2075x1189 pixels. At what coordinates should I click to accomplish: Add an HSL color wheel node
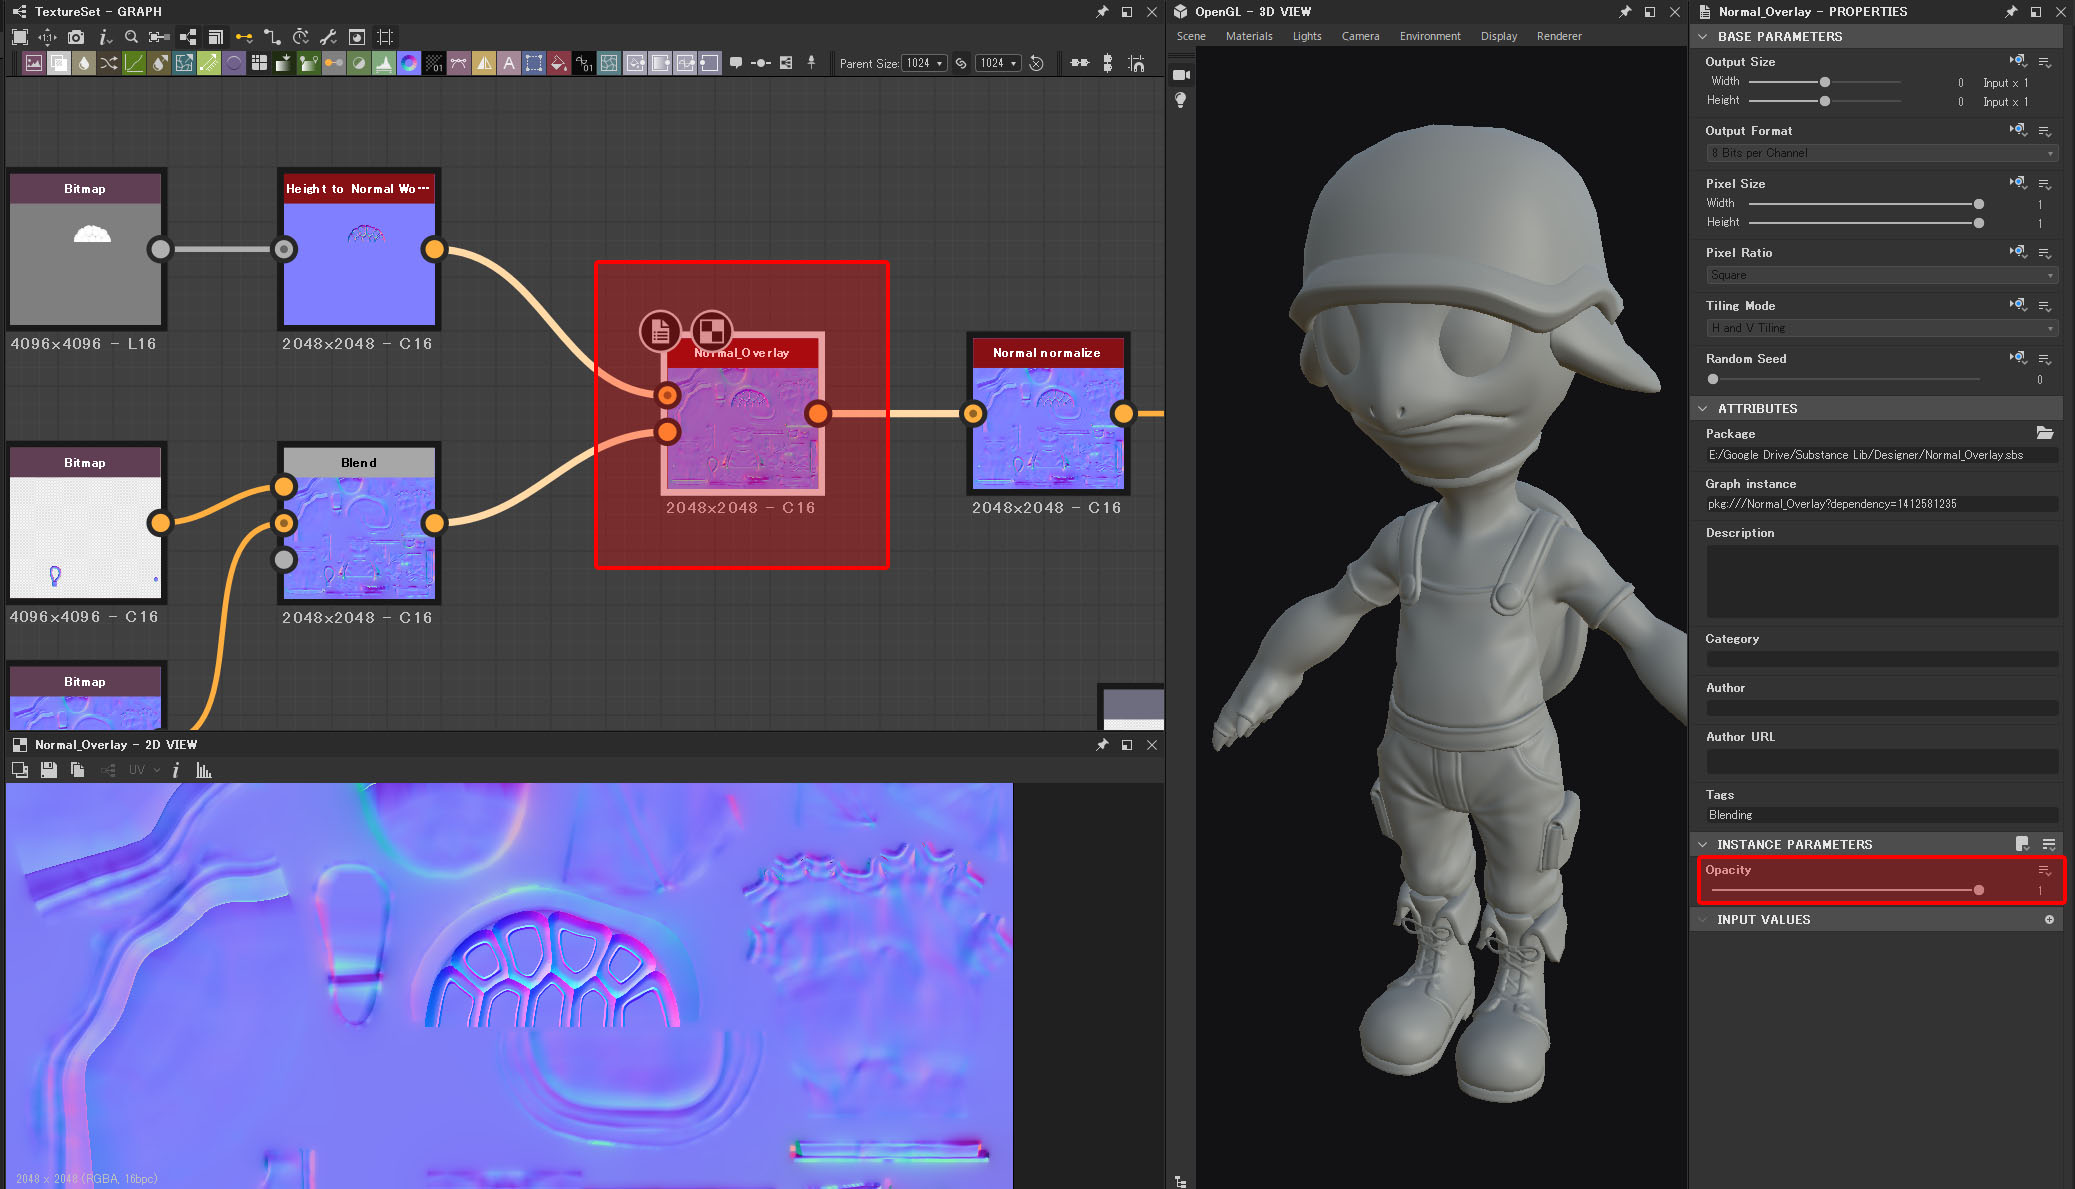(409, 63)
